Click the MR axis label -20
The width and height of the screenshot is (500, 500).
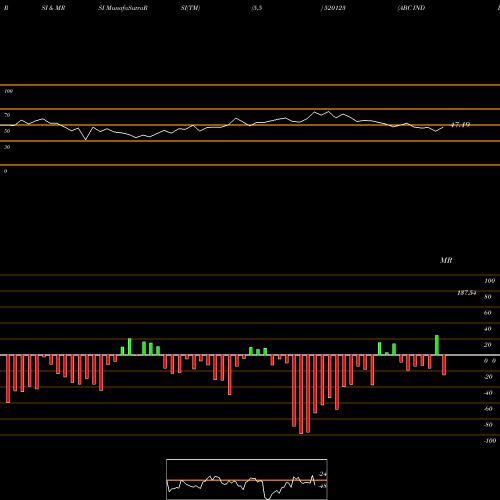pyautogui.click(x=488, y=377)
